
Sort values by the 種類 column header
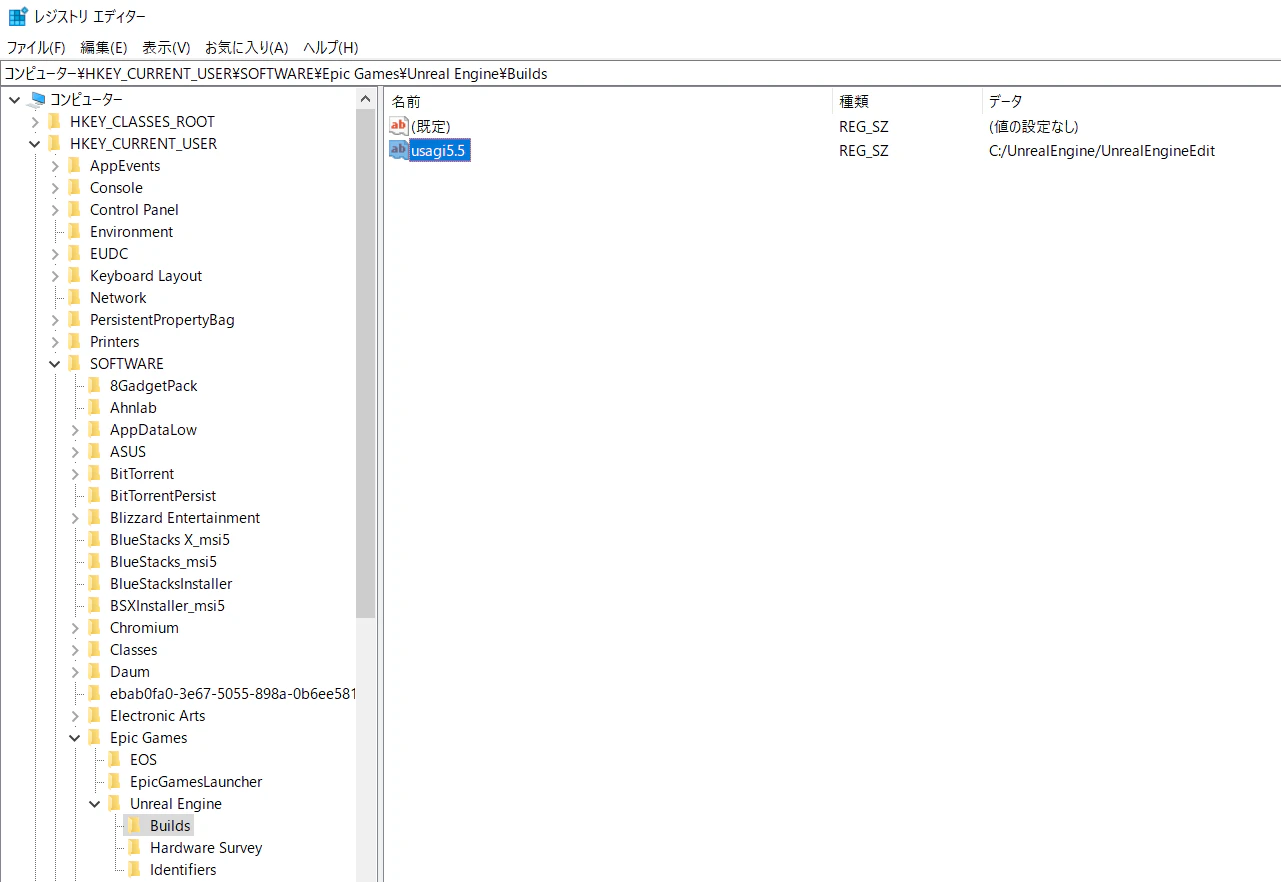tap(906, 101)
